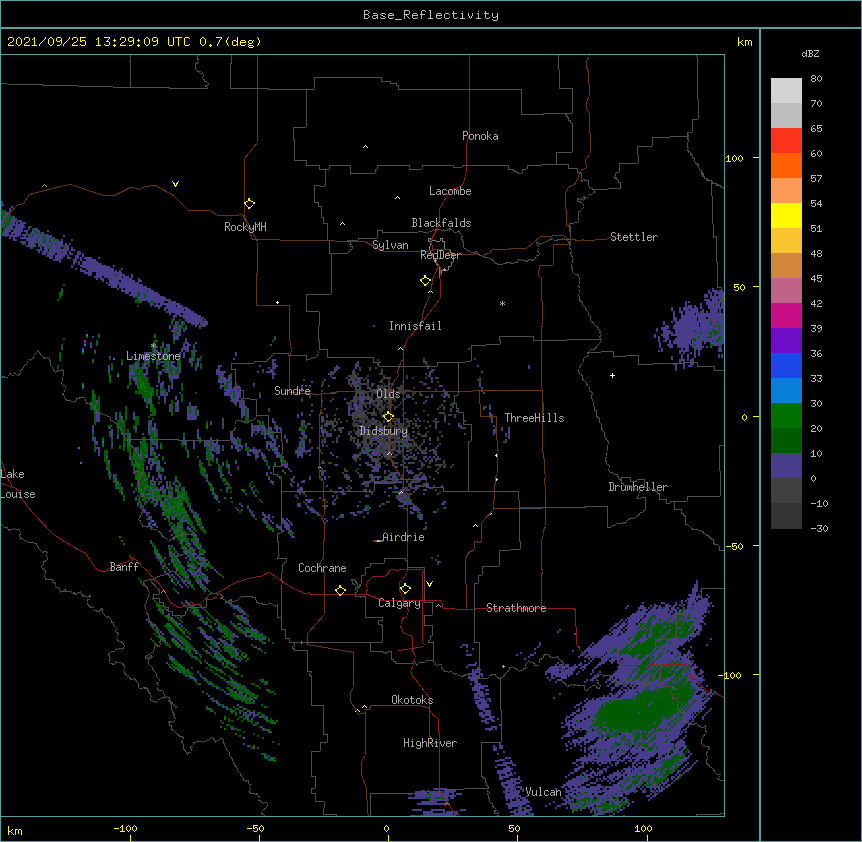Screen dimensions: 862x842
Task: Click the 10 dBZ indigo legend swatch
Action: [x=786, y=465]
